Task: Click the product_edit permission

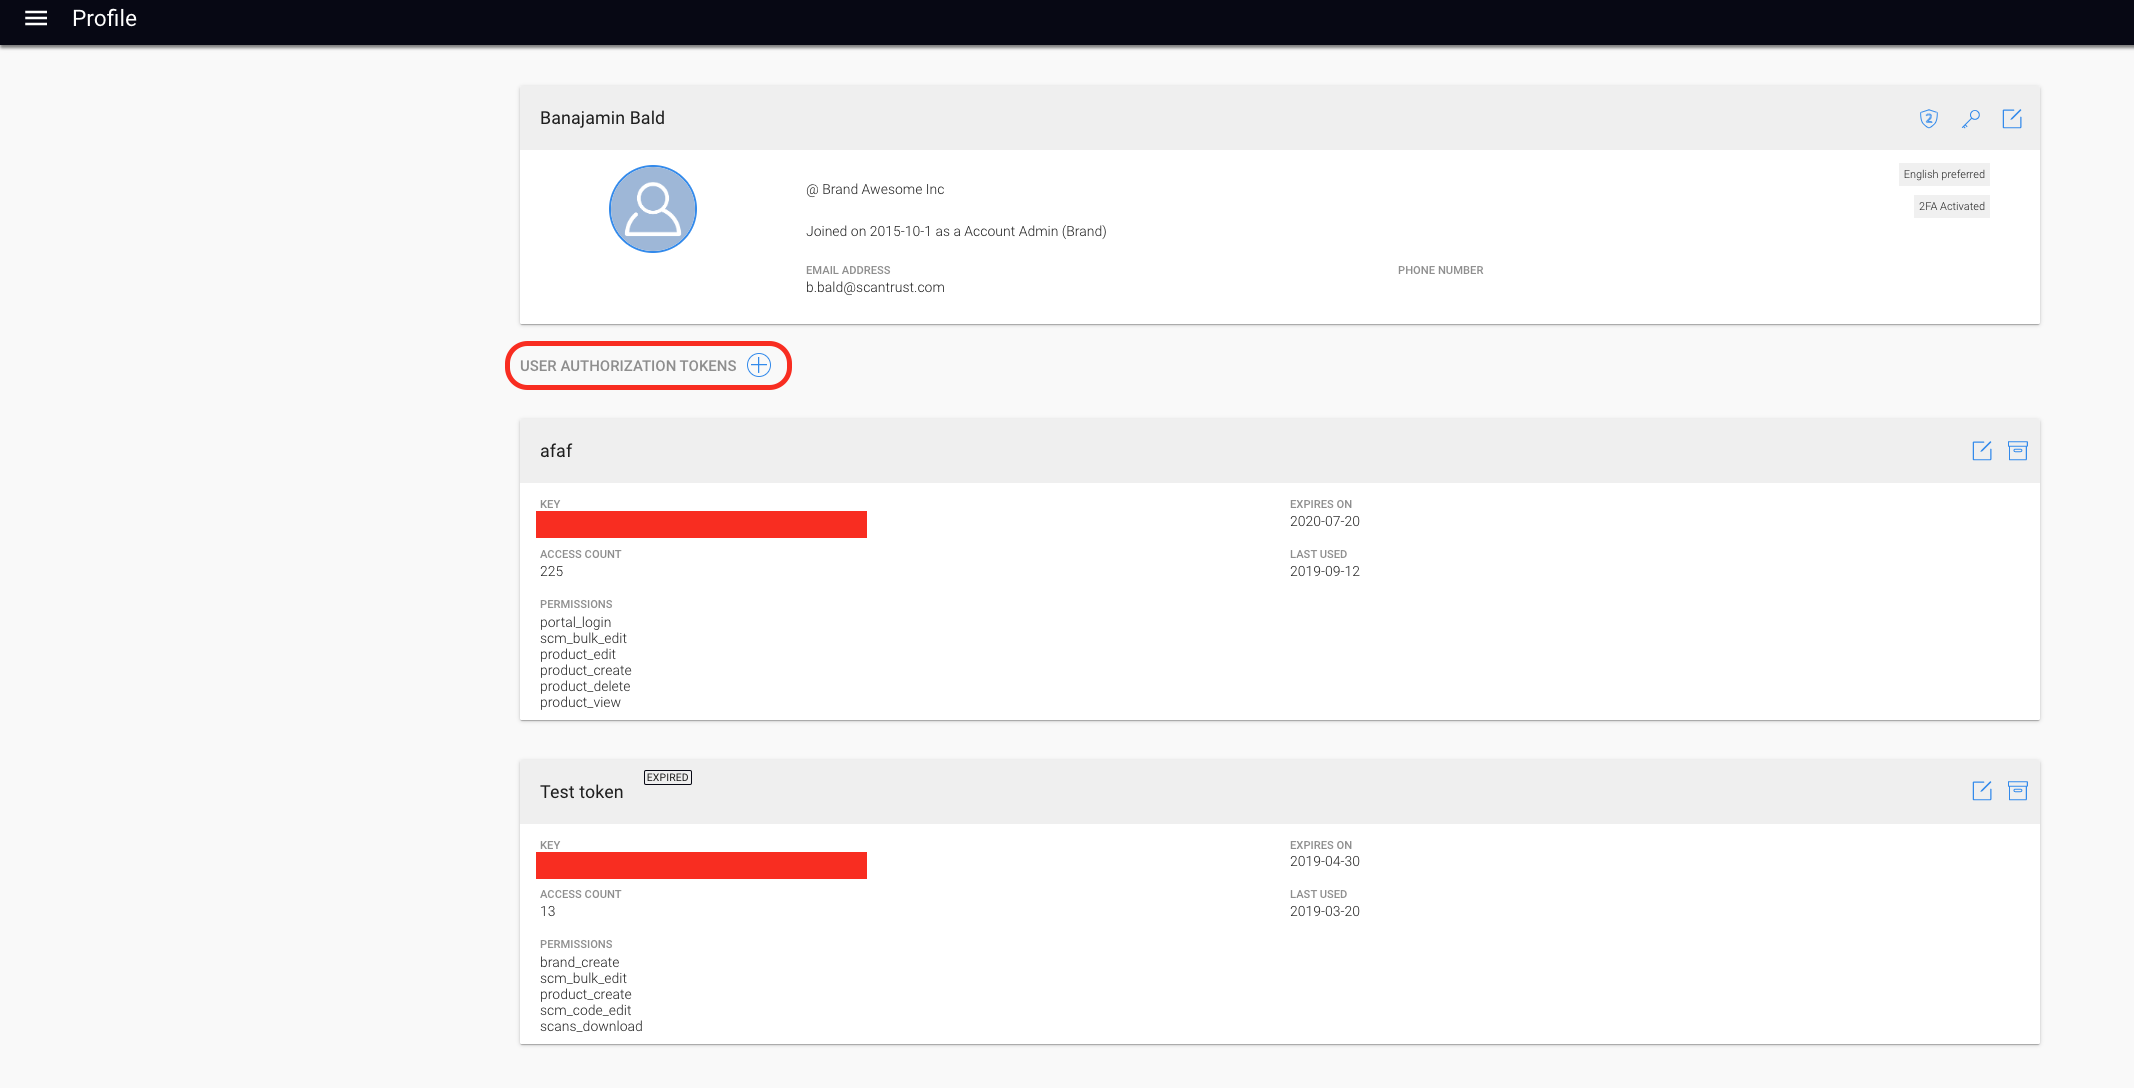Action: [x=578, y=654]
